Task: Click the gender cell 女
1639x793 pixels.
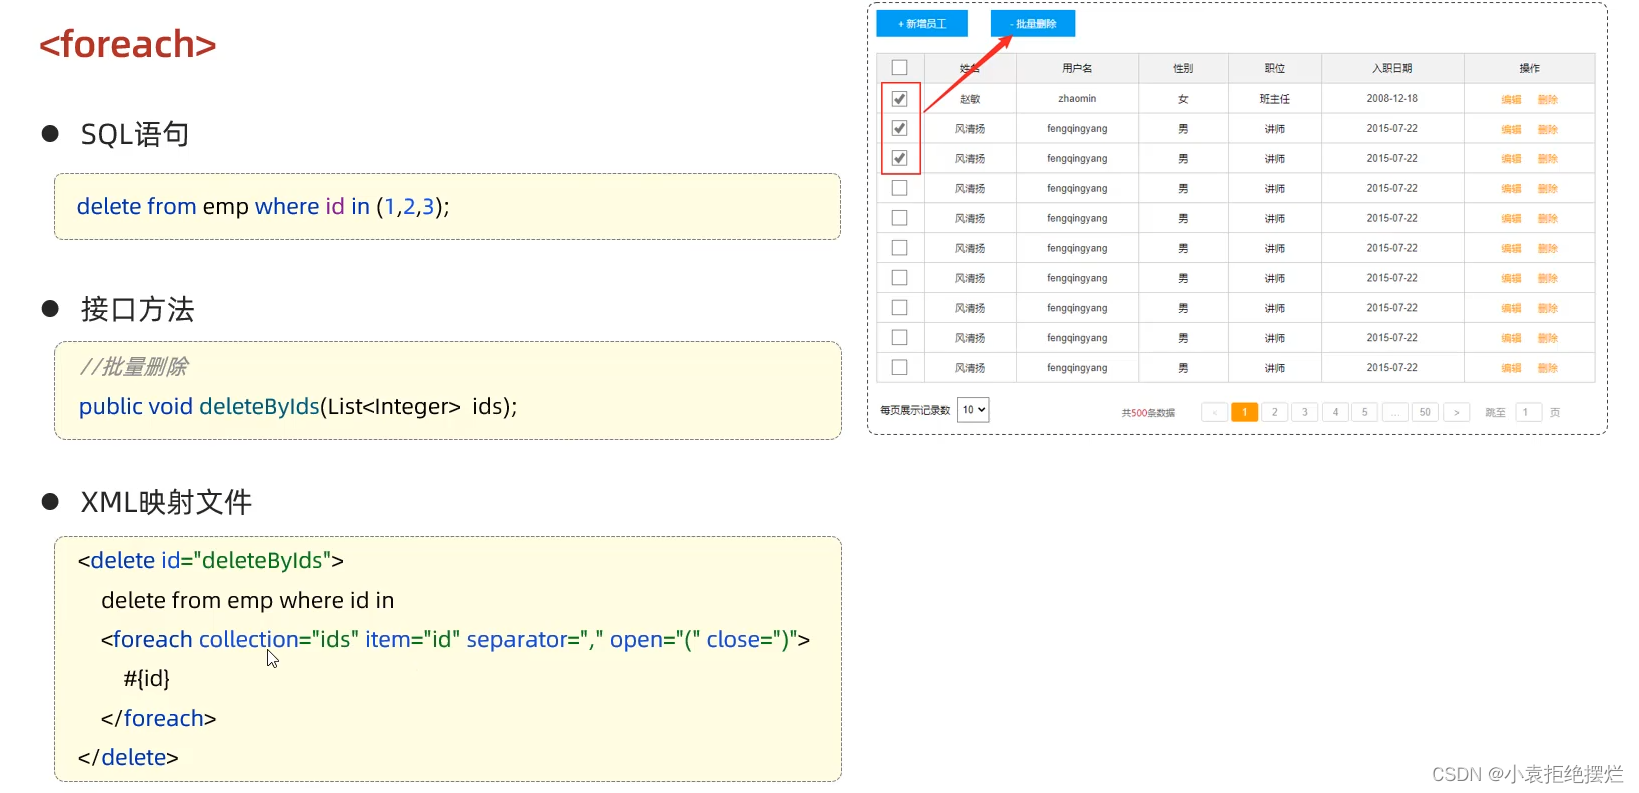Action: tap(1183, 99)
